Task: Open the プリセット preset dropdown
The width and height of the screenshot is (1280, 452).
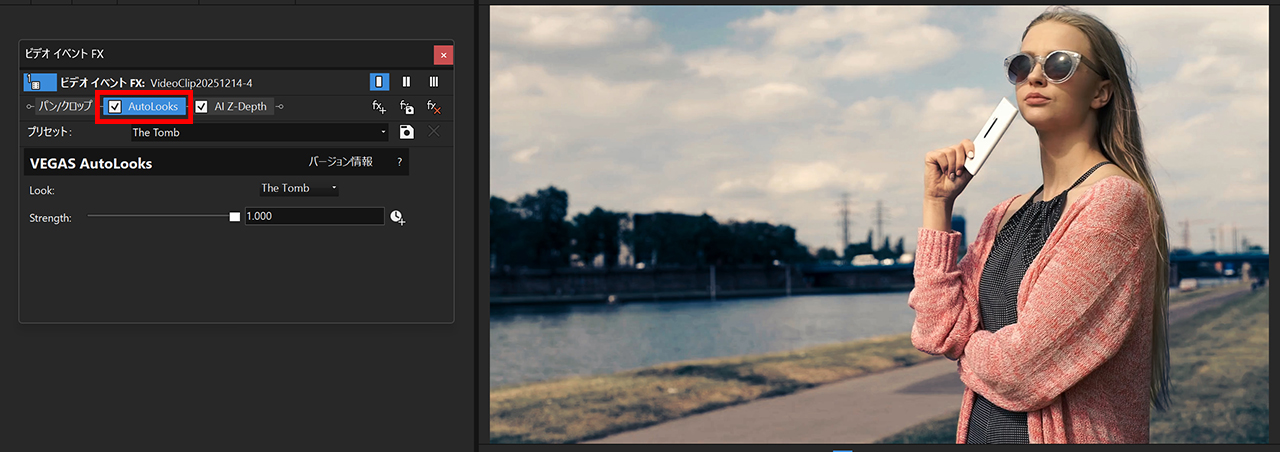Action: 383,132
